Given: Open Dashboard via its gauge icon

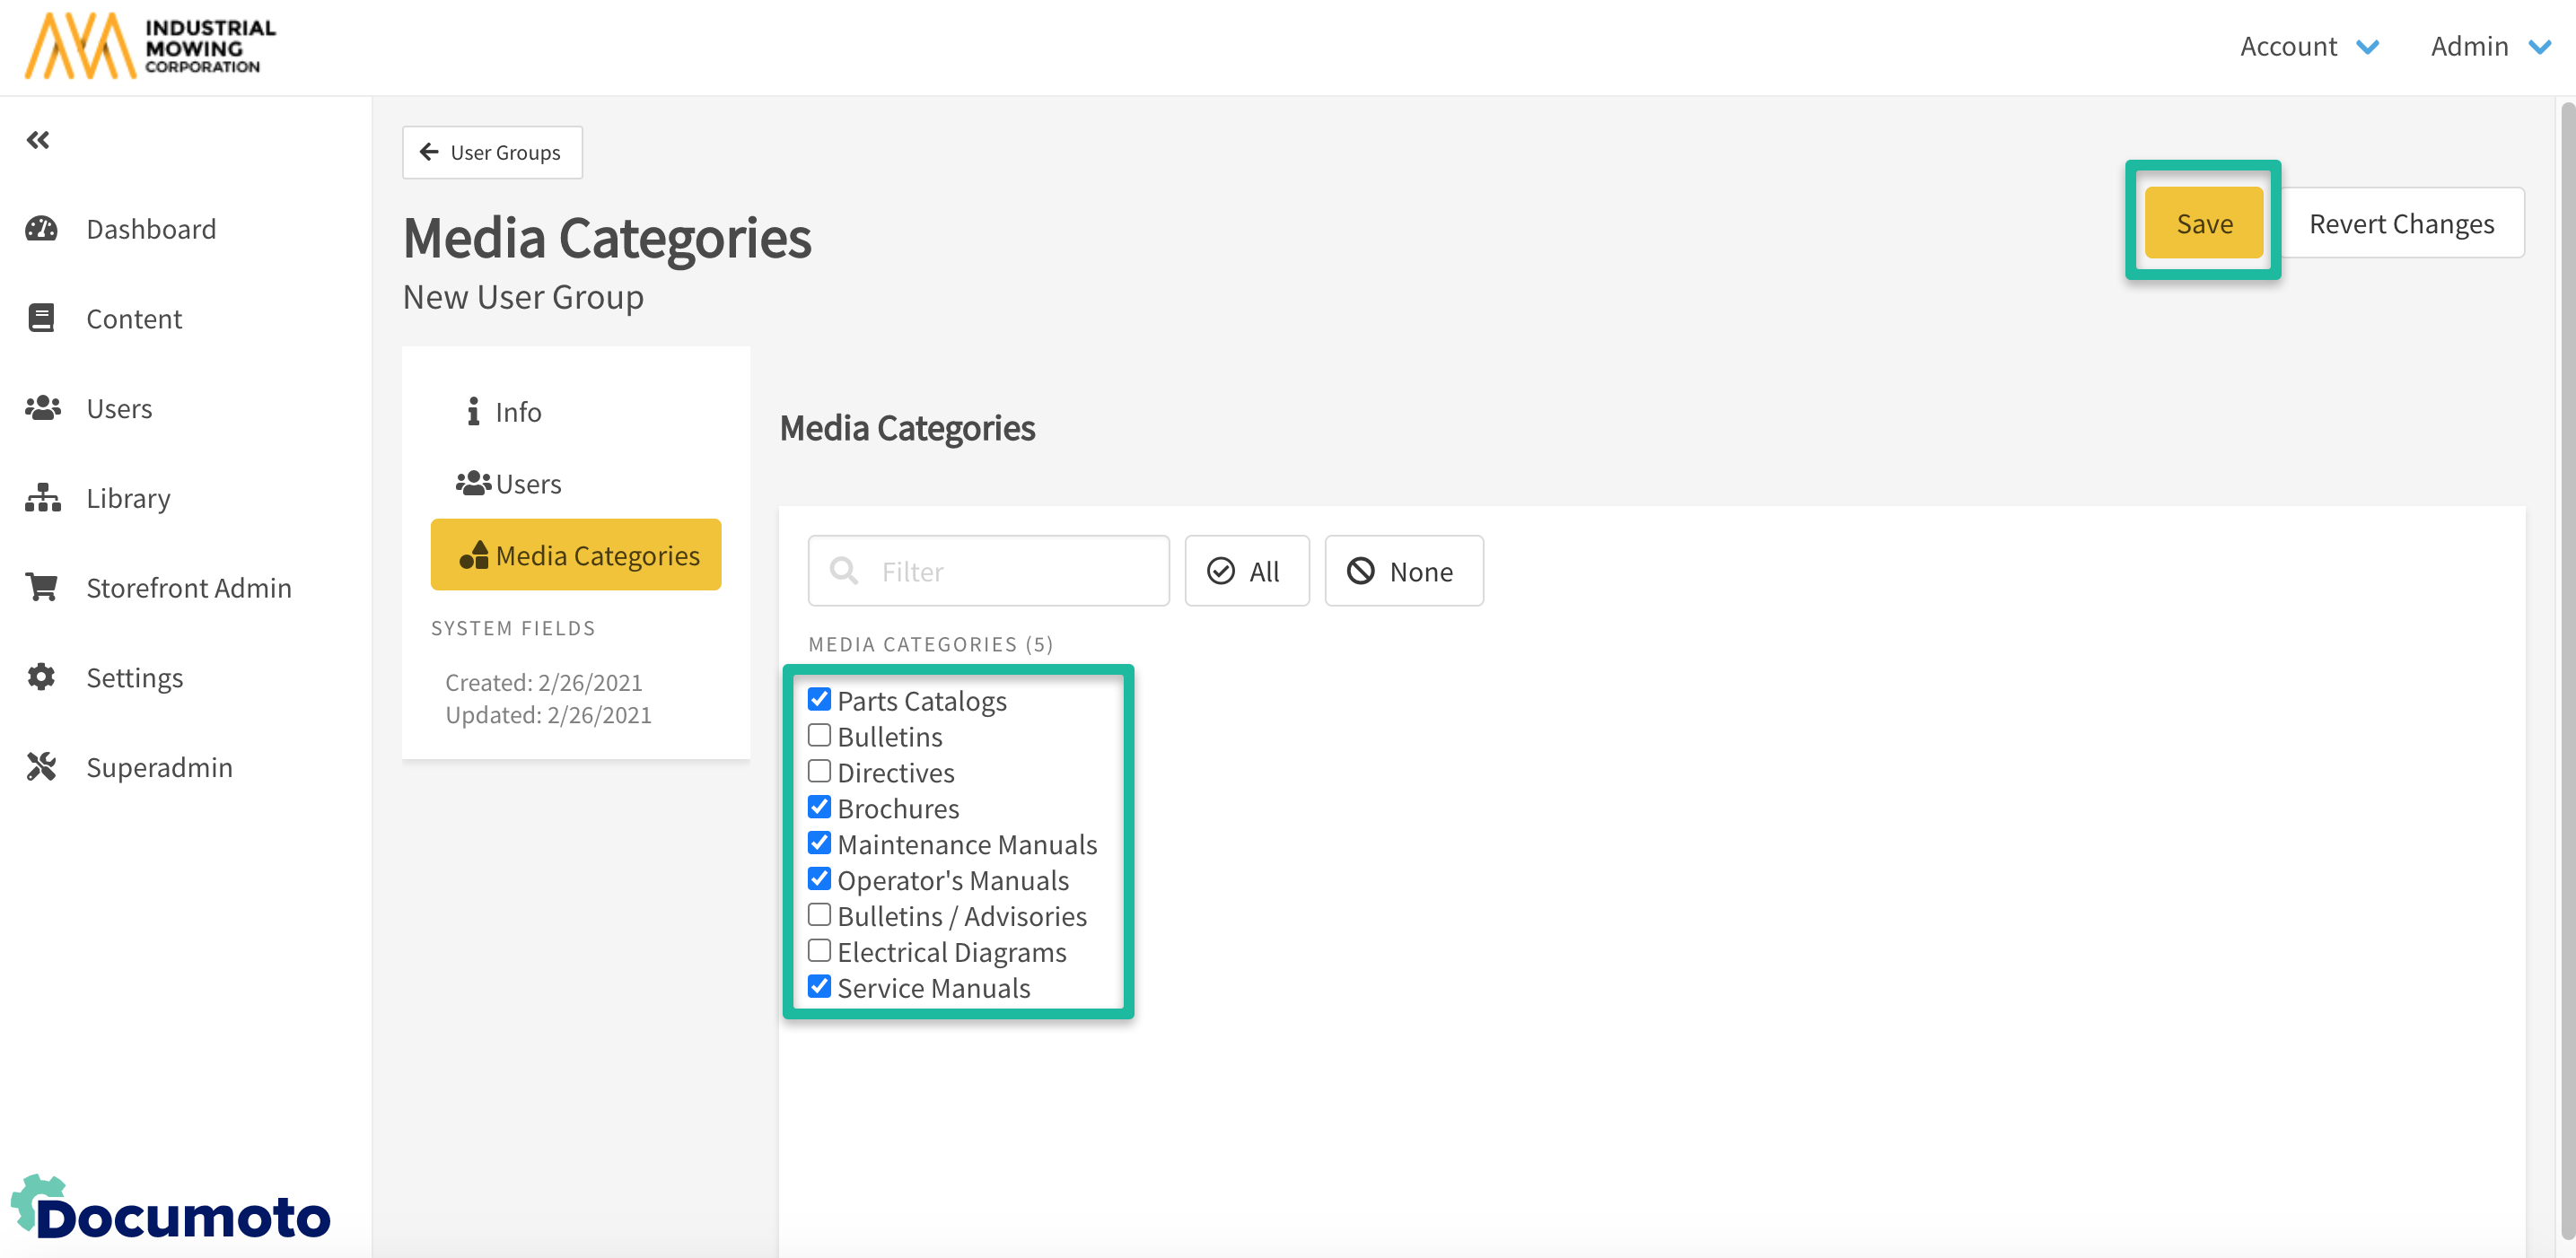Looking at the screenshot, I should (x=41, y=229).
